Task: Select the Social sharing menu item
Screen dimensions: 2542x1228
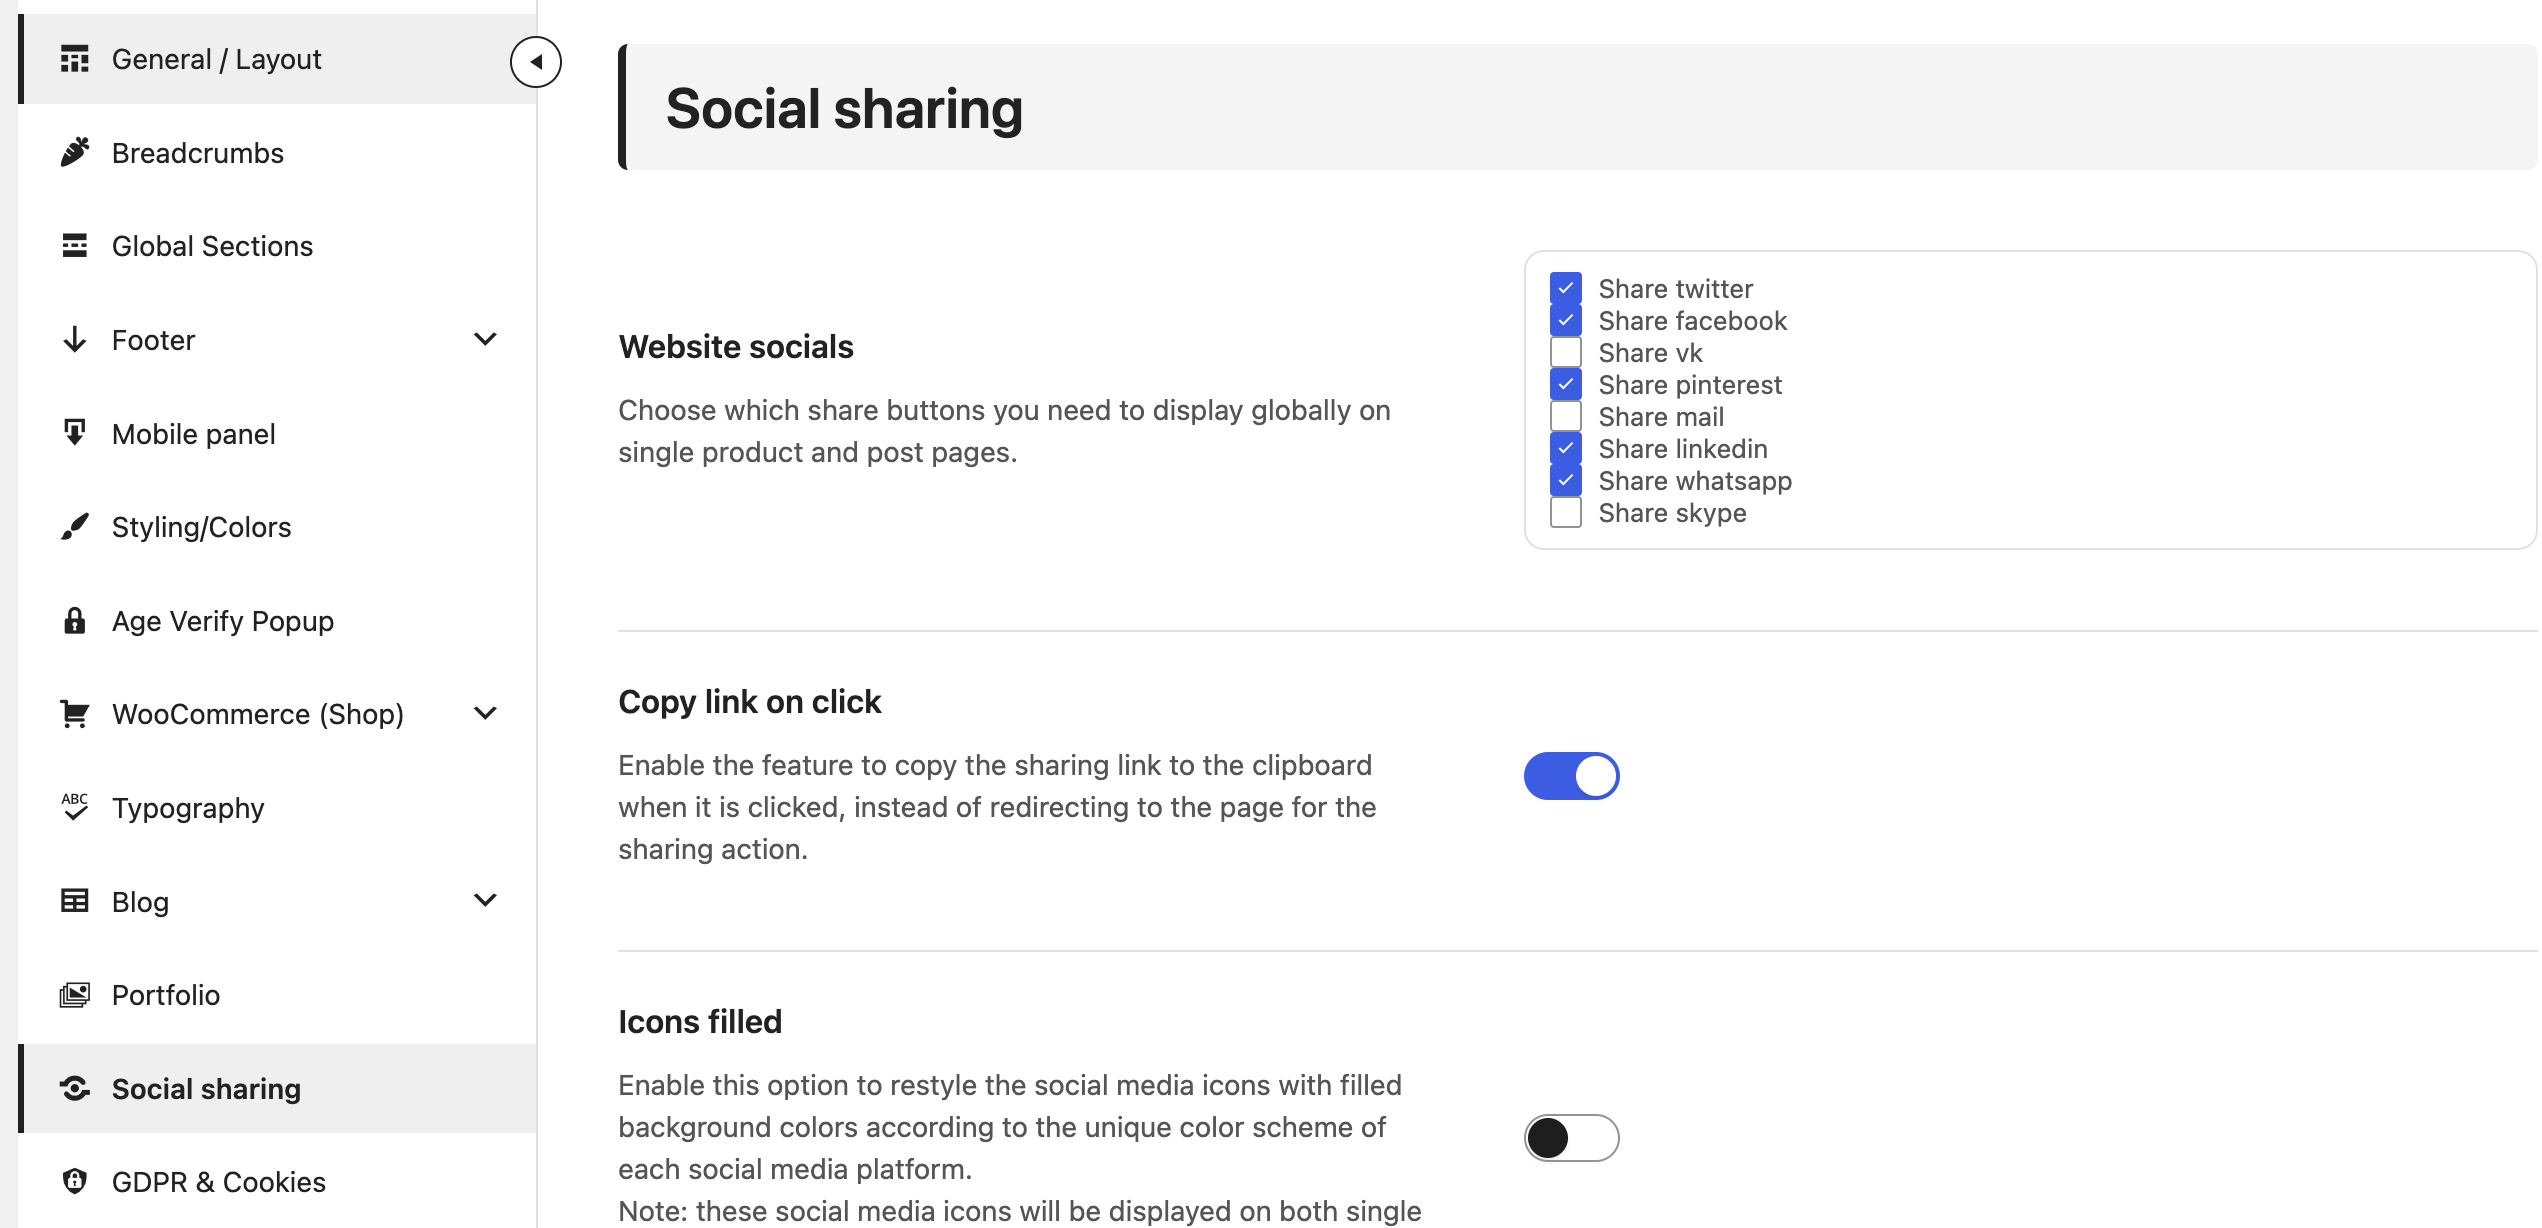Action: (x=278, y=1088)
